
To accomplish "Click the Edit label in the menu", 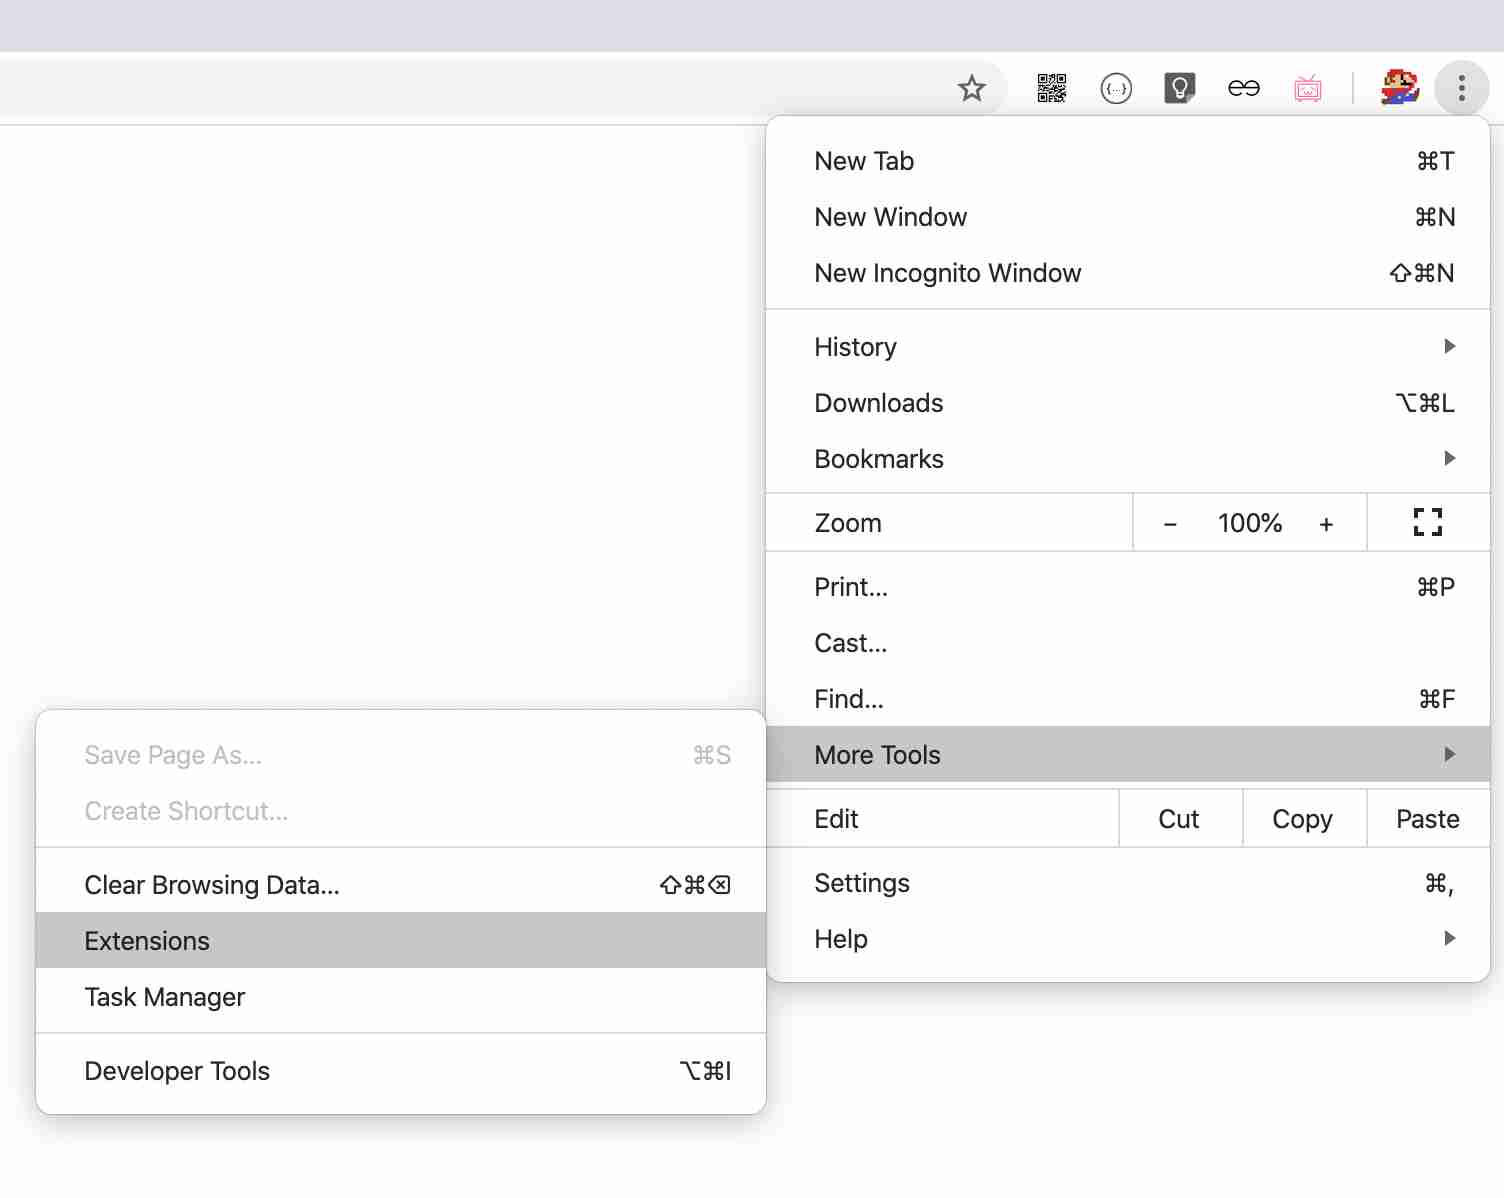I will (x=836, y=819).
